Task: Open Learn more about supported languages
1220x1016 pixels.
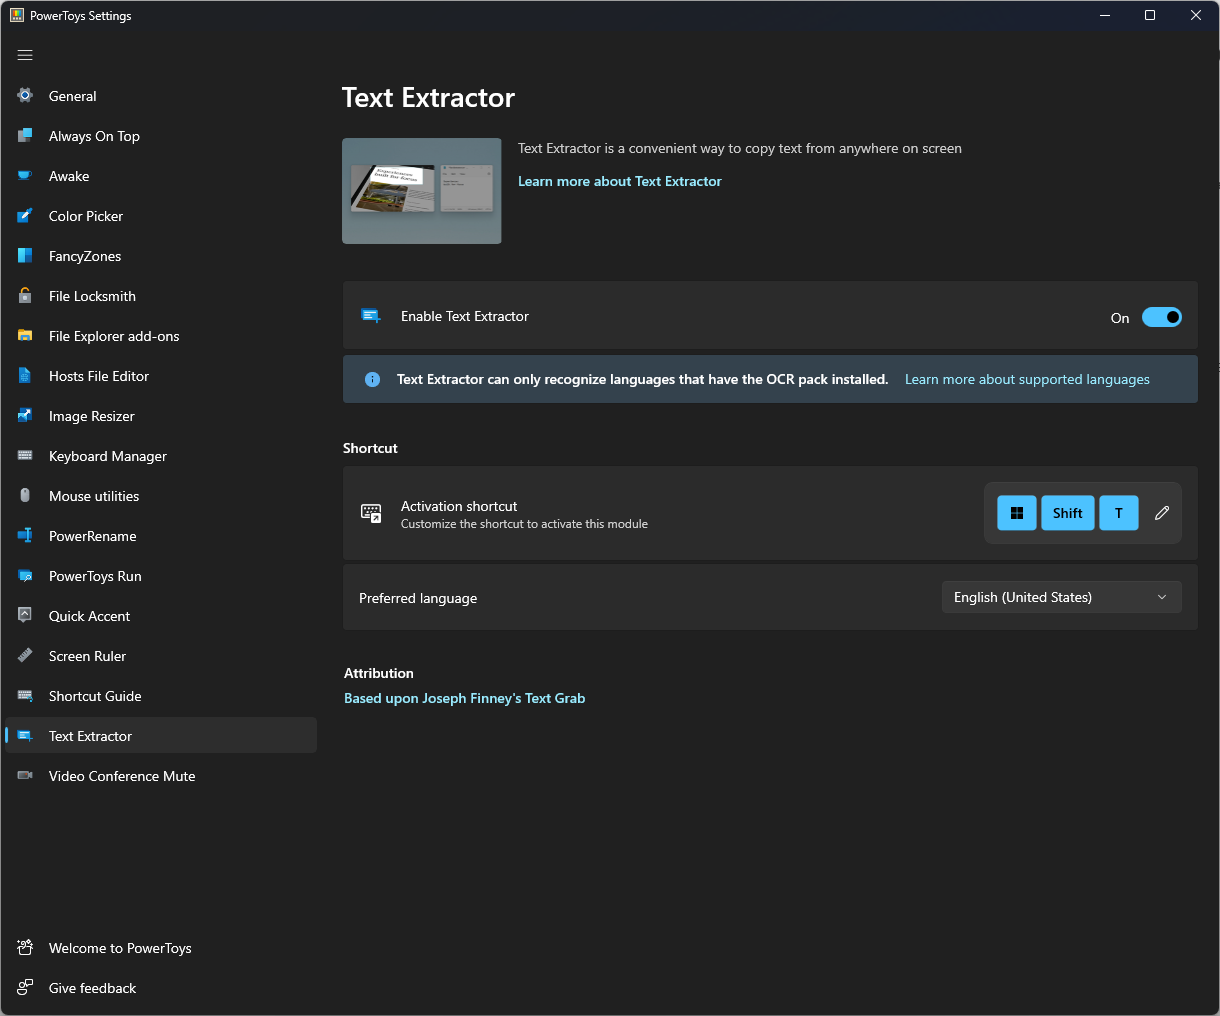Action: coord(1026,379)
